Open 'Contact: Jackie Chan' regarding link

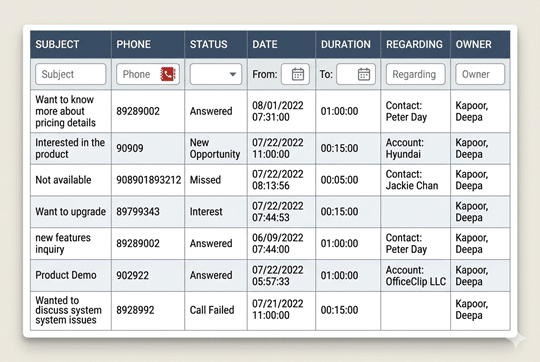pyautogui.click(x=412, y=180)
